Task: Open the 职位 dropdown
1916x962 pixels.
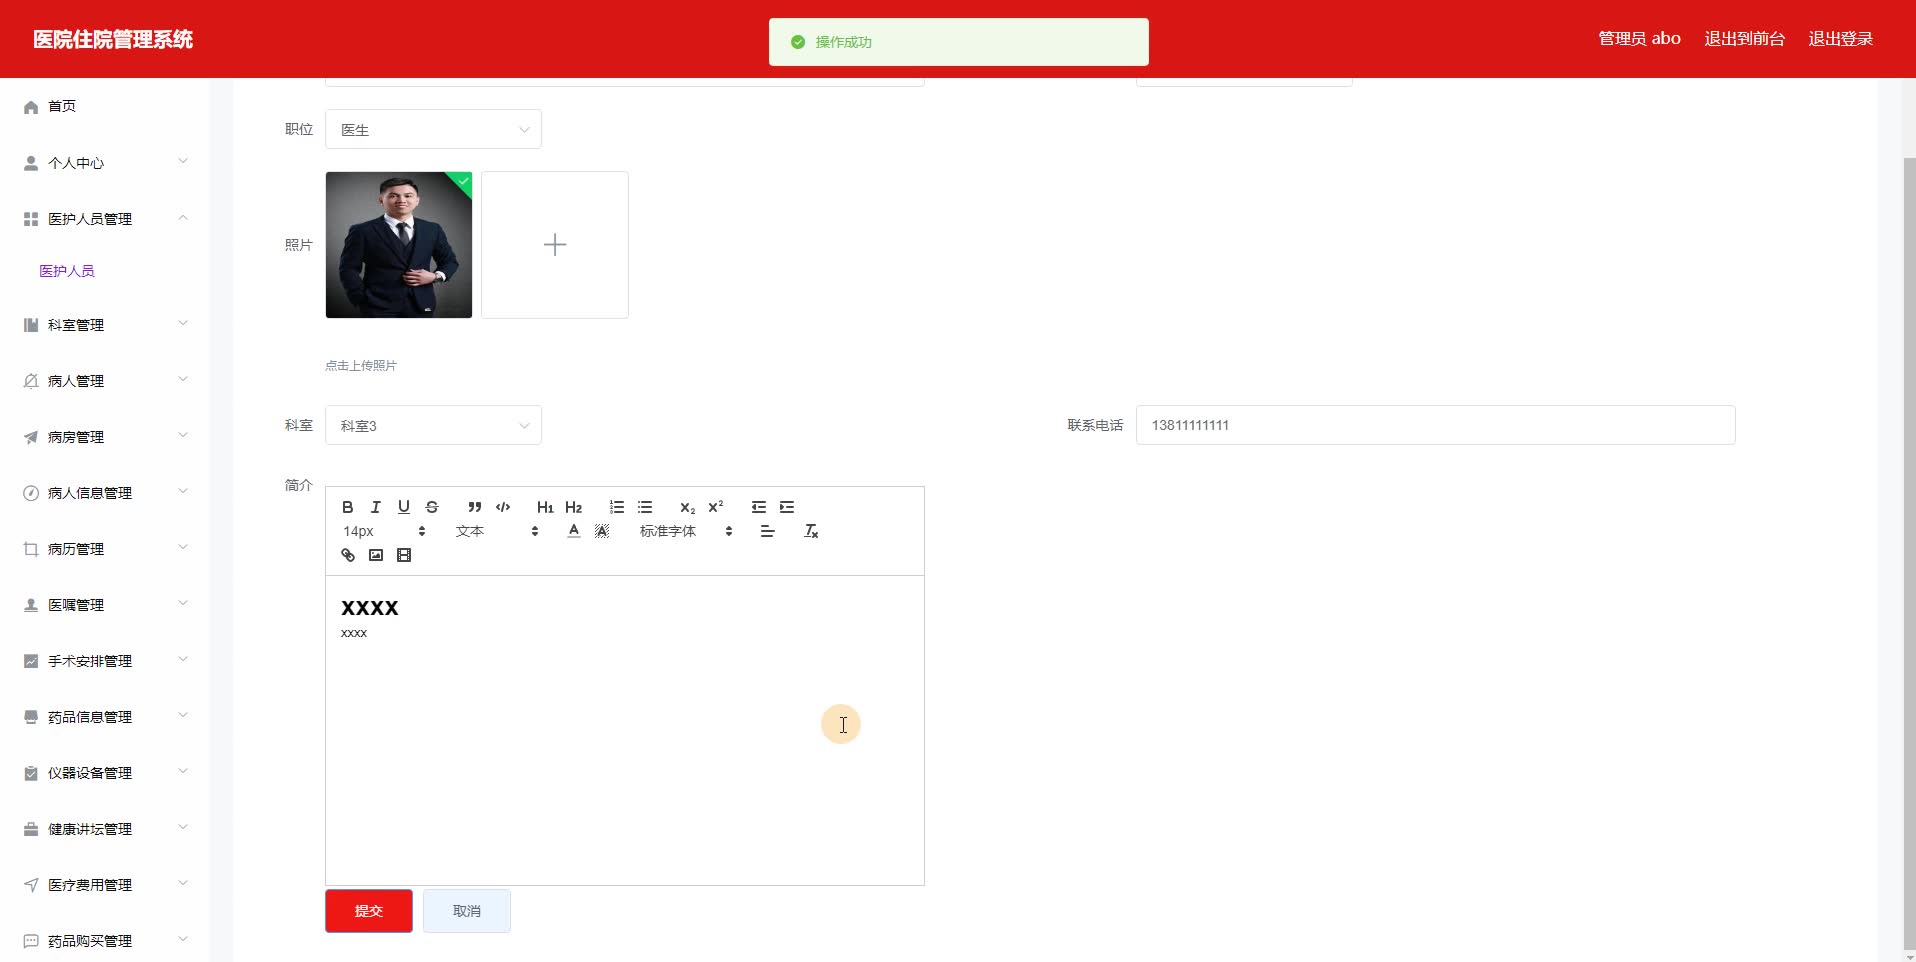Action: point(433,129)
